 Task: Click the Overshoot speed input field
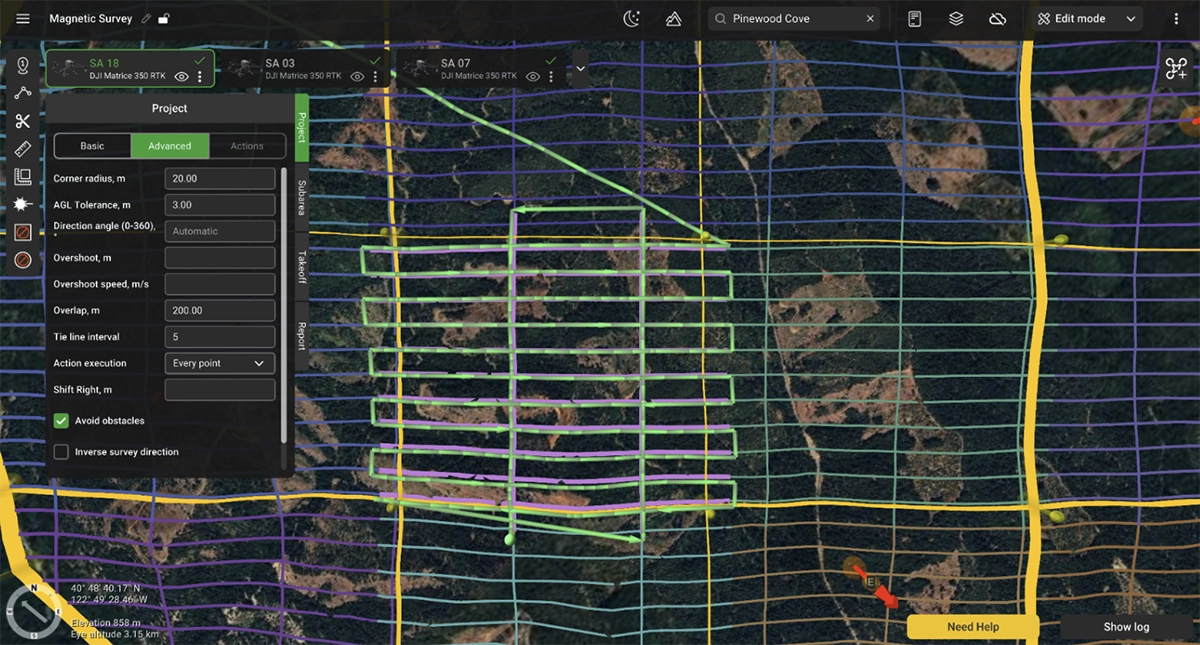(x=220, y=284)
